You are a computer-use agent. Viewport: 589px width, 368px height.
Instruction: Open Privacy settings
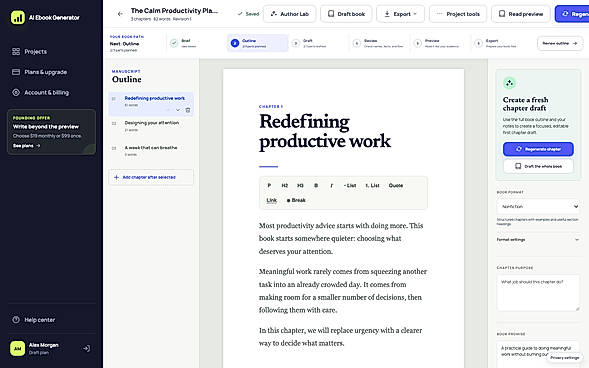click(x=565, y=358)
